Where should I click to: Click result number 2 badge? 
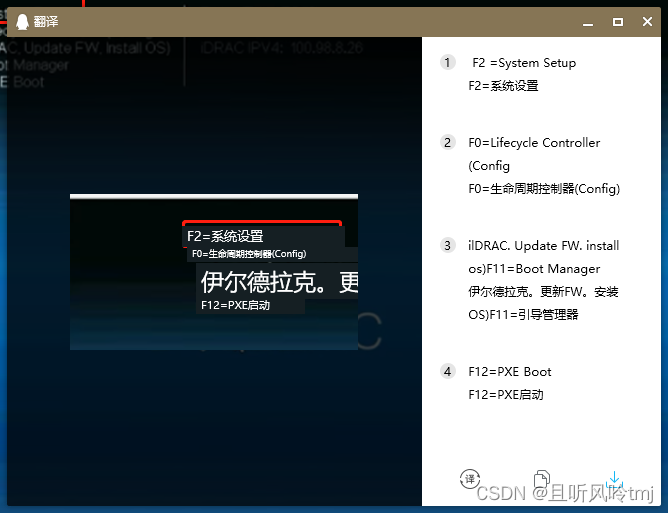[x=447, y=142]
